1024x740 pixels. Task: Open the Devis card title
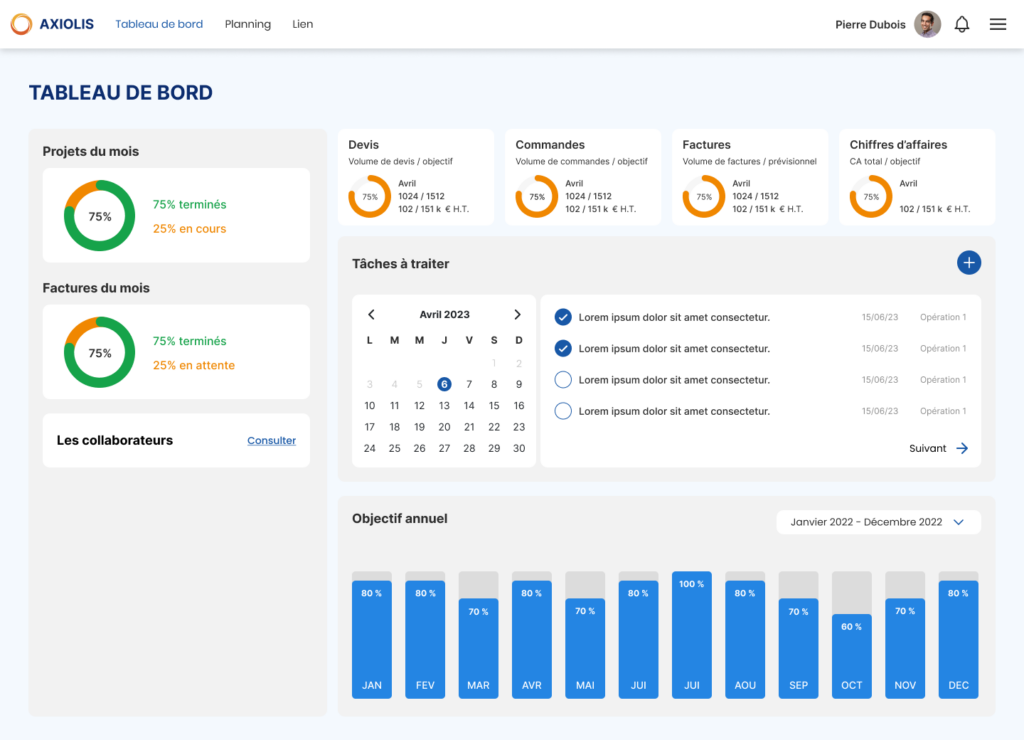[363, 145]
